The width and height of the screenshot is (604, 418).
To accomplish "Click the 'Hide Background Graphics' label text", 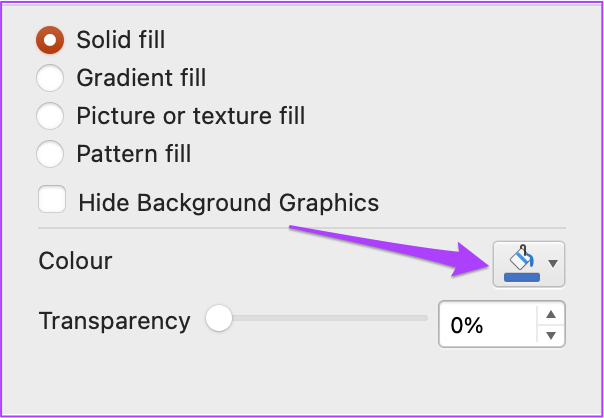I will [229, 203].
